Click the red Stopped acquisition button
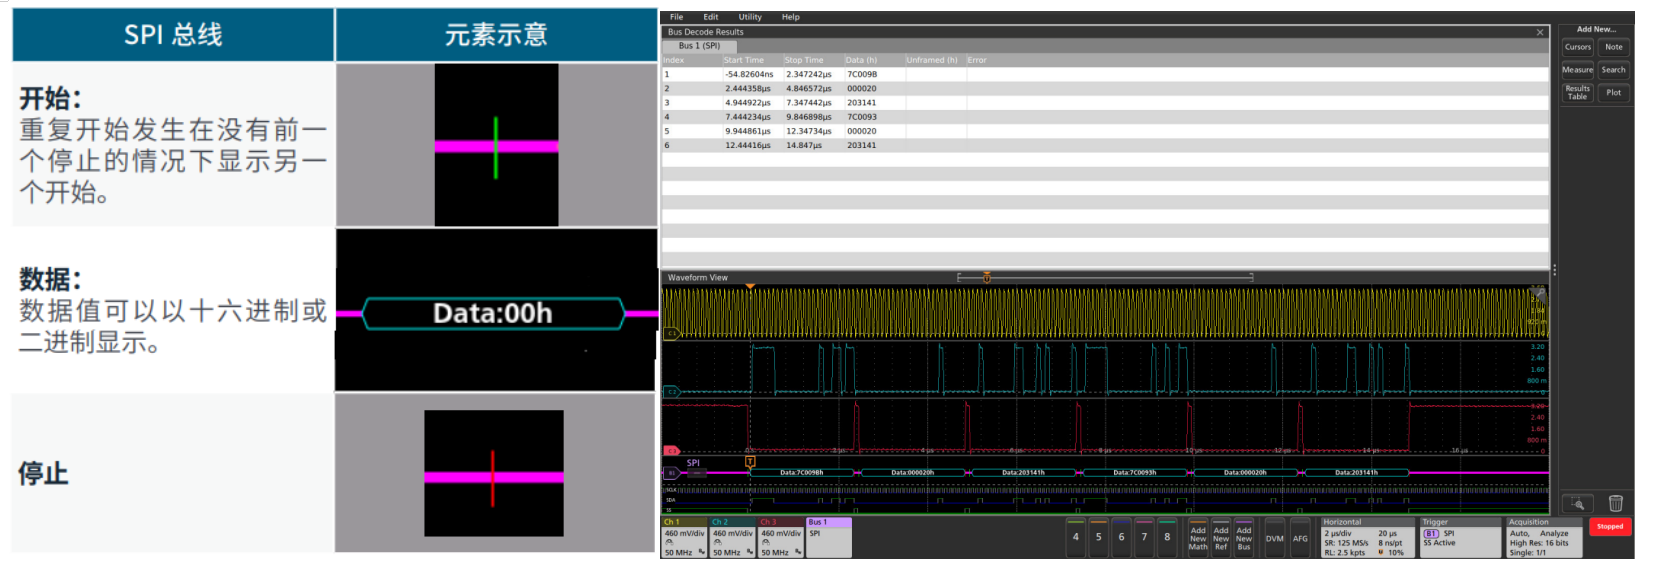1655x565 pixels. (1610, 526)
